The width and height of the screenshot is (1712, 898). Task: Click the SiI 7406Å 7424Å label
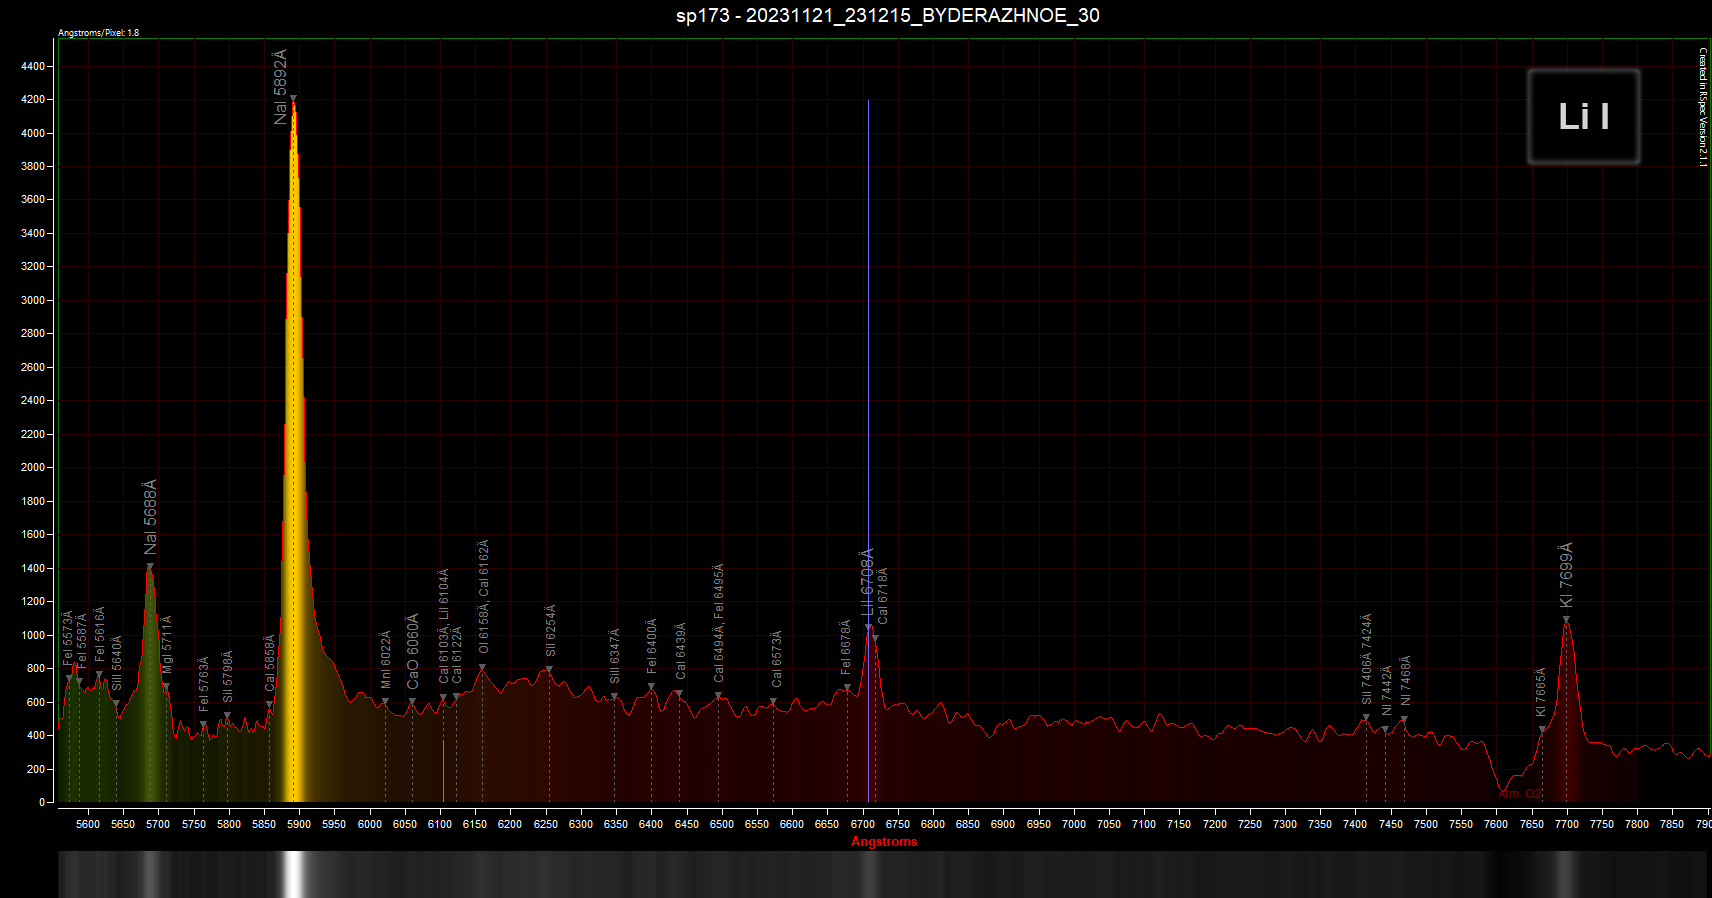point(1367,659)
